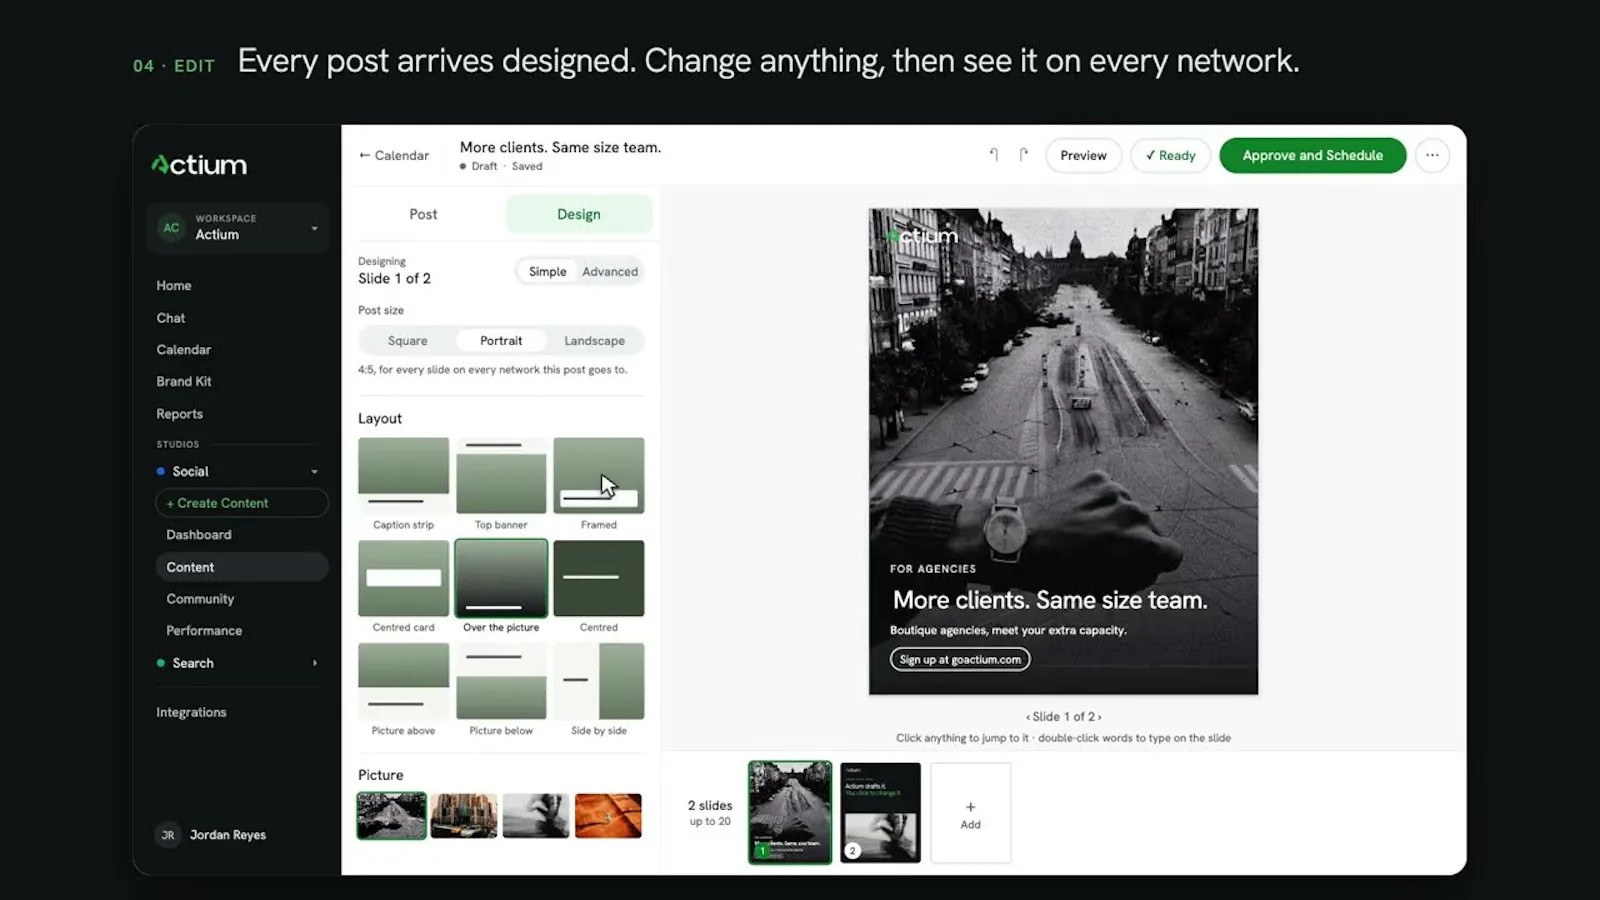This screenshot has width=1600, height=900.
Task: Go back to Calendar link
Action: pyautogui.click(x=394, y=155)
